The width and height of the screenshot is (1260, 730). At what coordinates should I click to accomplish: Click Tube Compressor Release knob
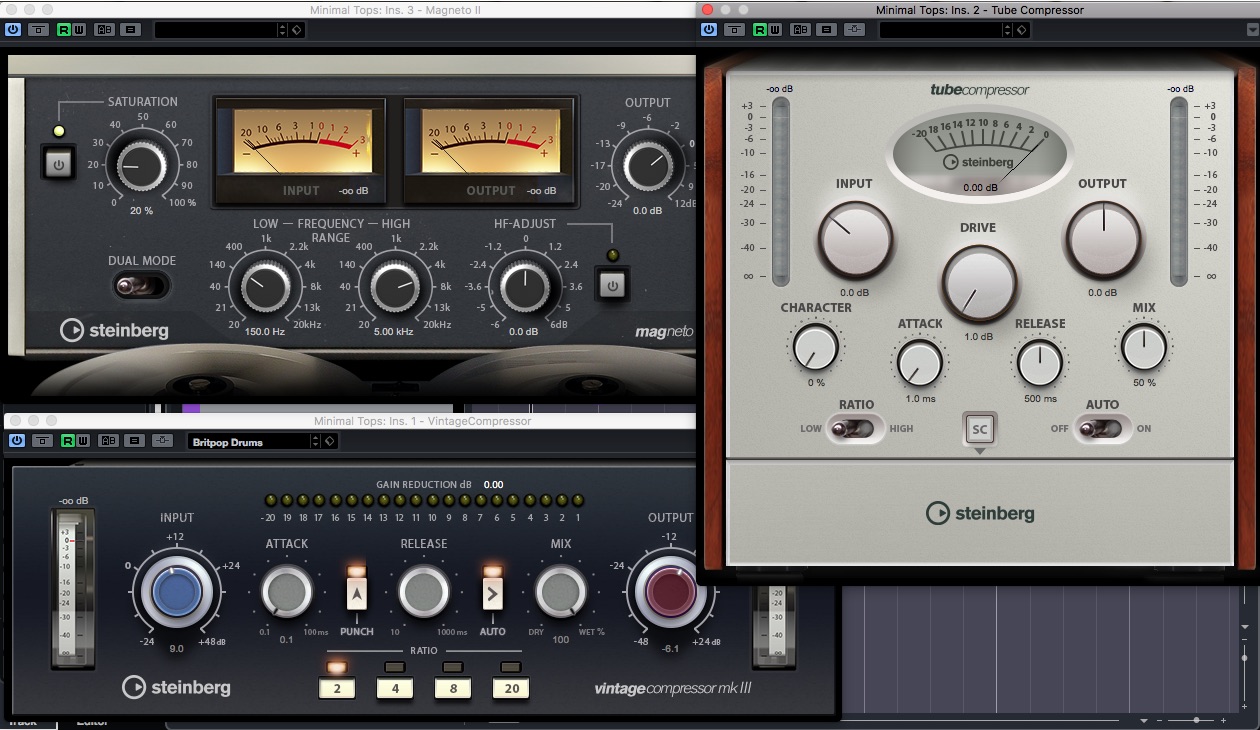click(x=1040, y=363)
